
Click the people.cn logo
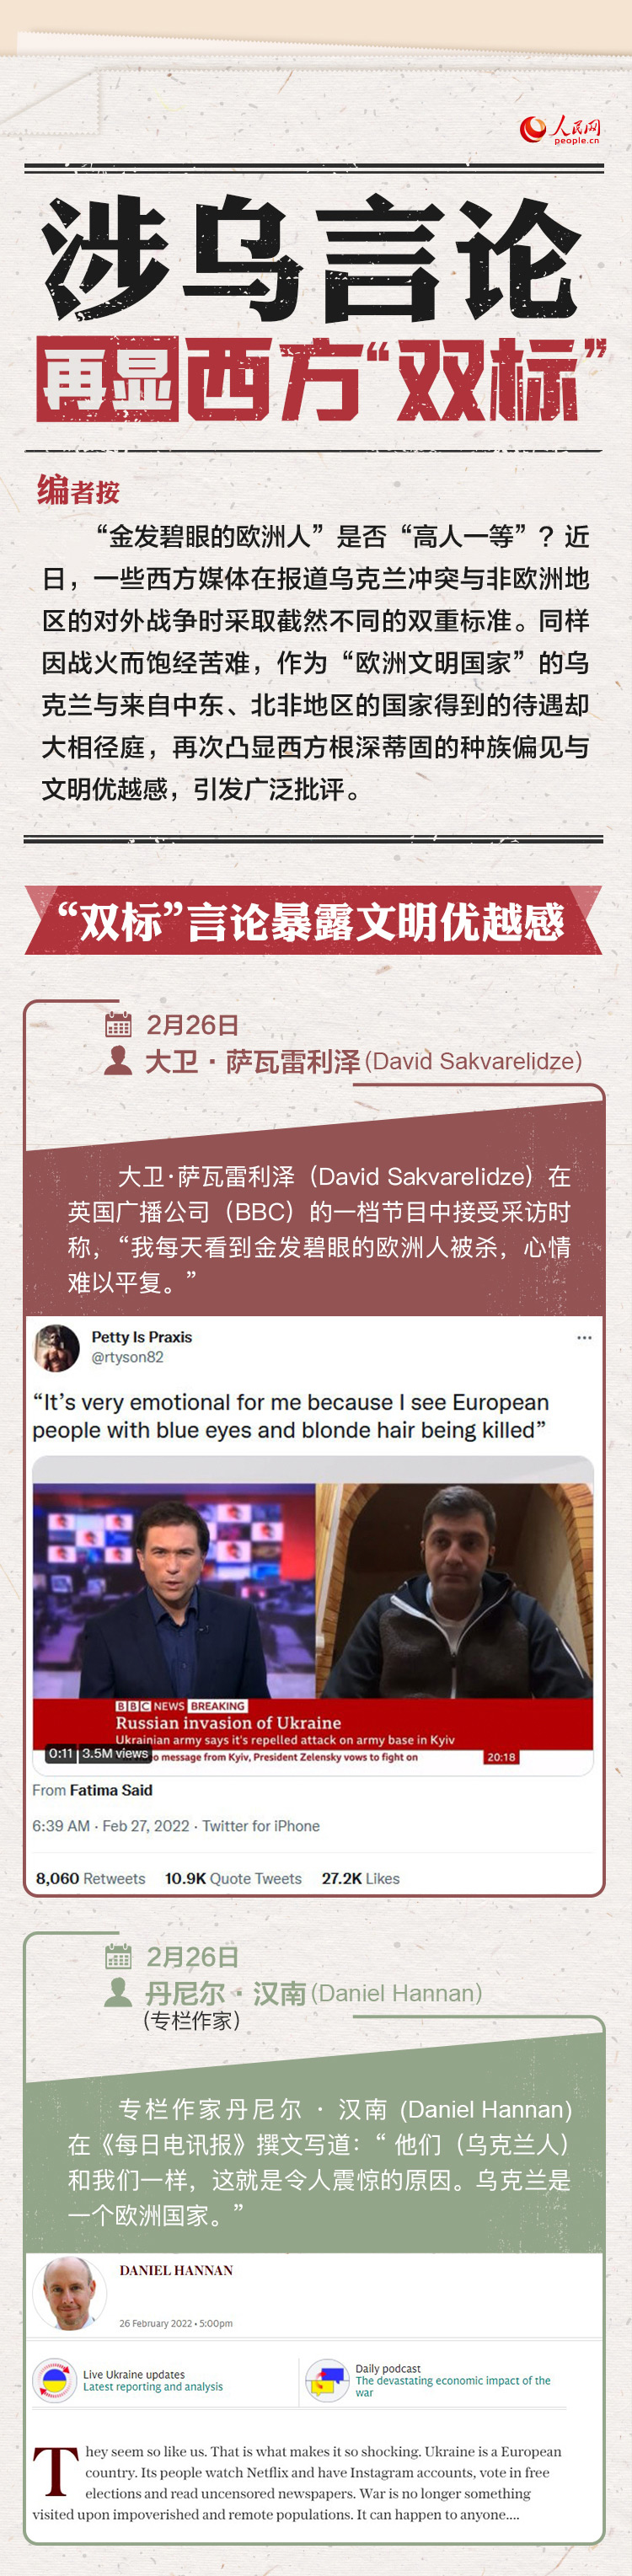click(560, 130)
